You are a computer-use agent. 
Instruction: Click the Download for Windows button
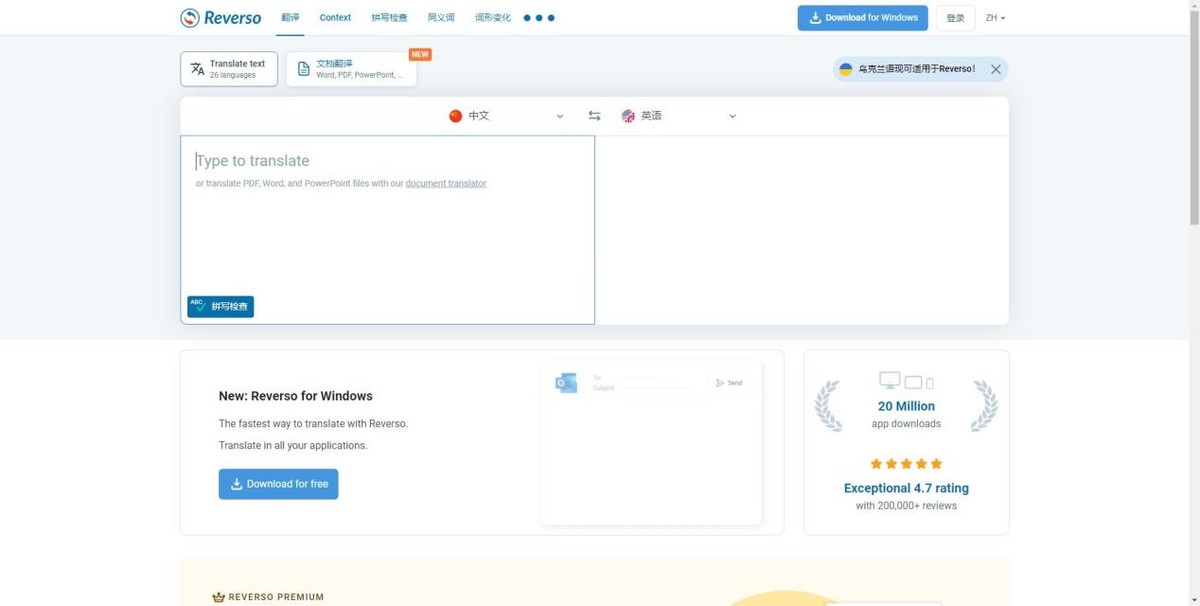coord(862,18)
